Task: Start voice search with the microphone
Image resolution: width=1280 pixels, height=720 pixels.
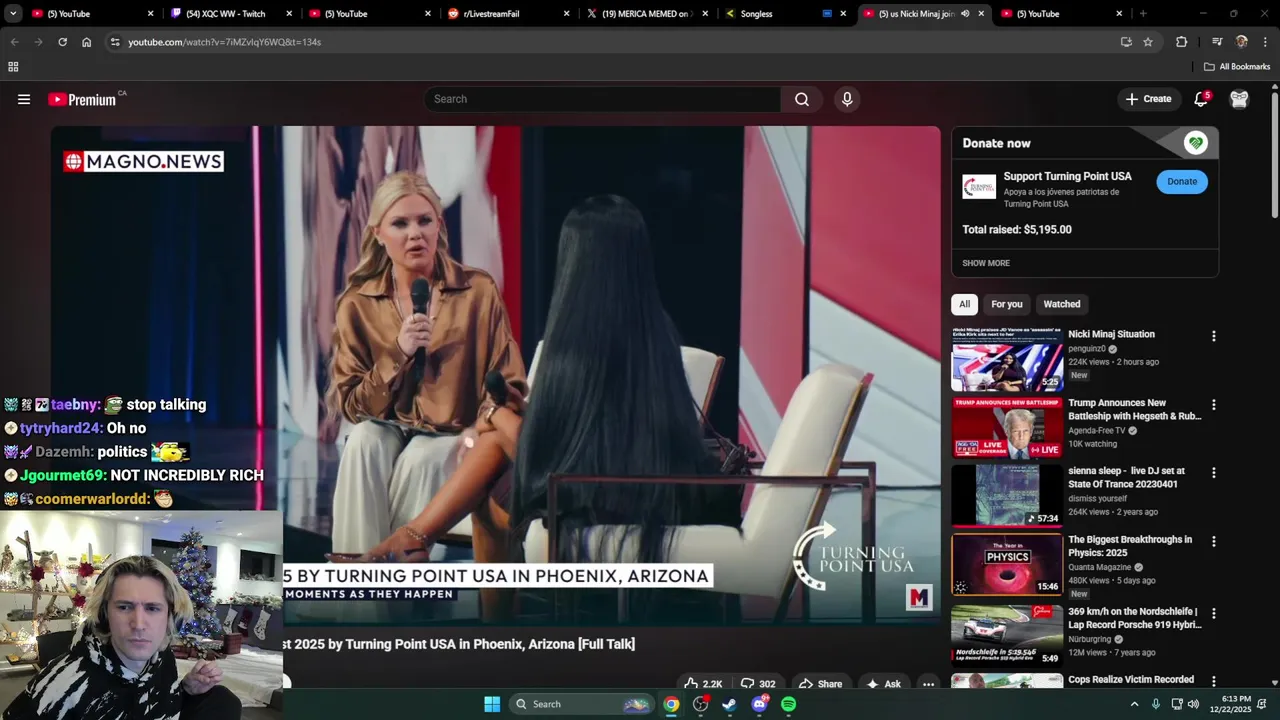Action: (x=847, y=99)
